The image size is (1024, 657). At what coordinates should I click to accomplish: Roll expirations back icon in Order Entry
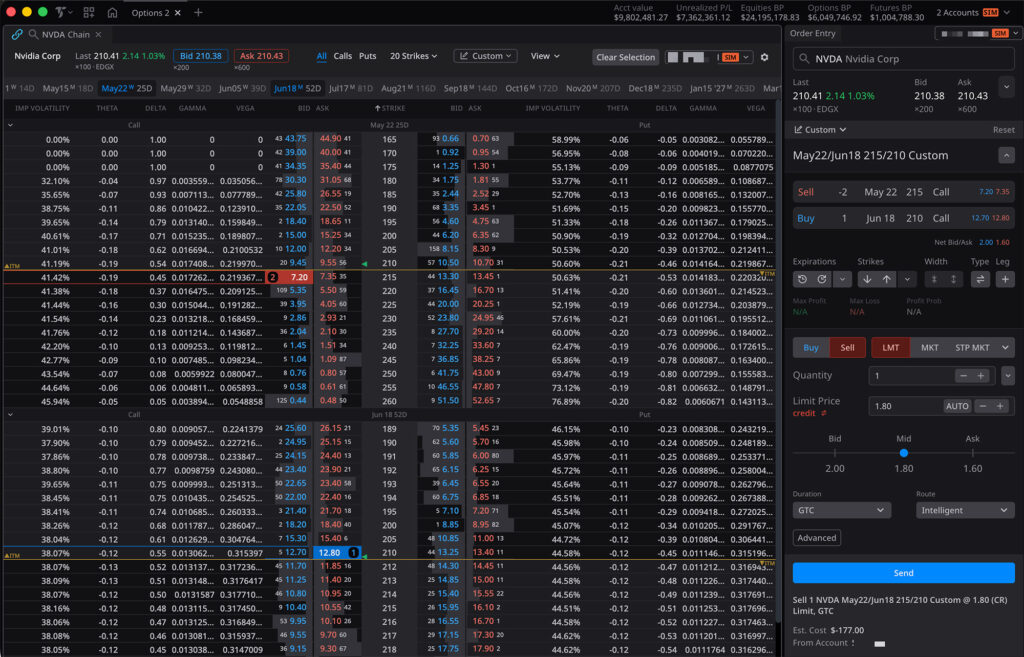pos(802,279)
